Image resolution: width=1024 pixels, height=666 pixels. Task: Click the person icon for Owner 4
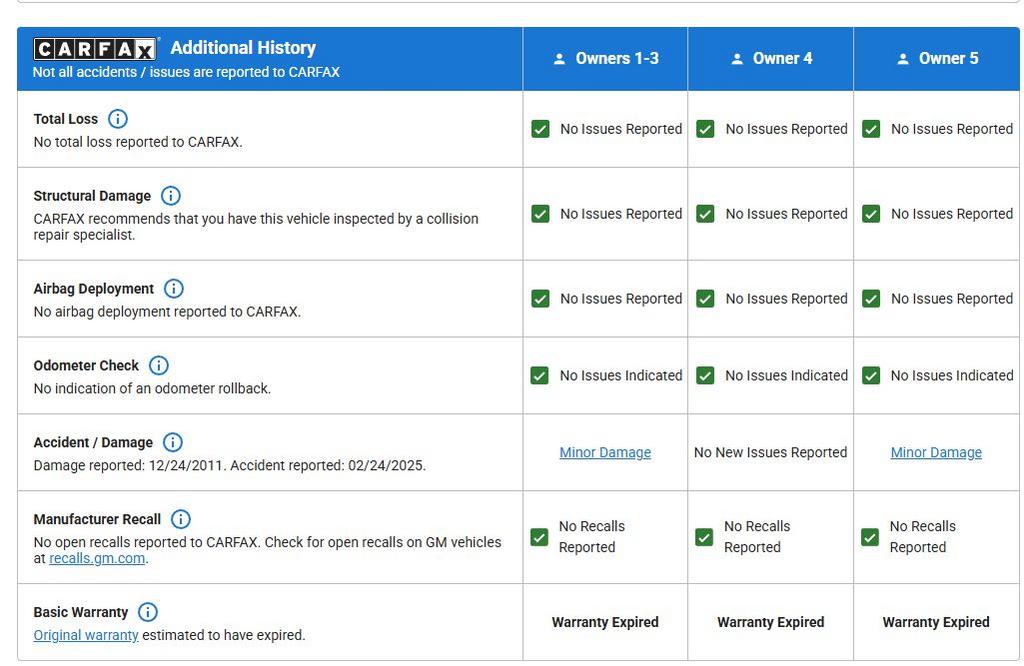click(x=737, y=59)
